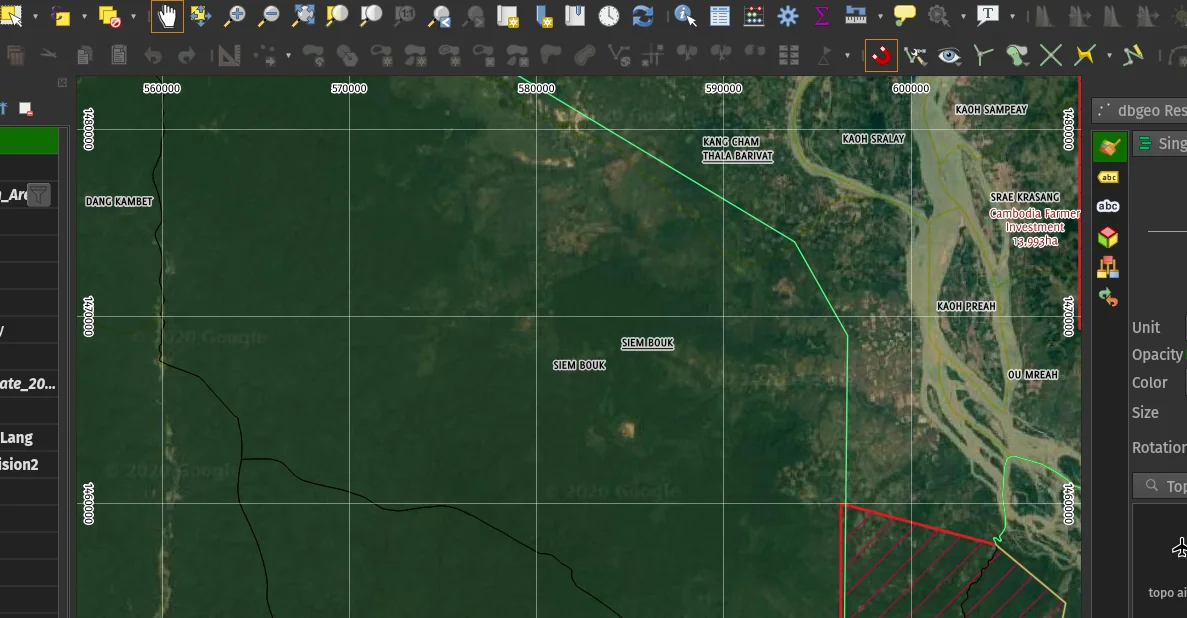Toggle the filter legend icon in layers panel
The width and height of the screenshot is (1187, 618).
coord(39,194)
